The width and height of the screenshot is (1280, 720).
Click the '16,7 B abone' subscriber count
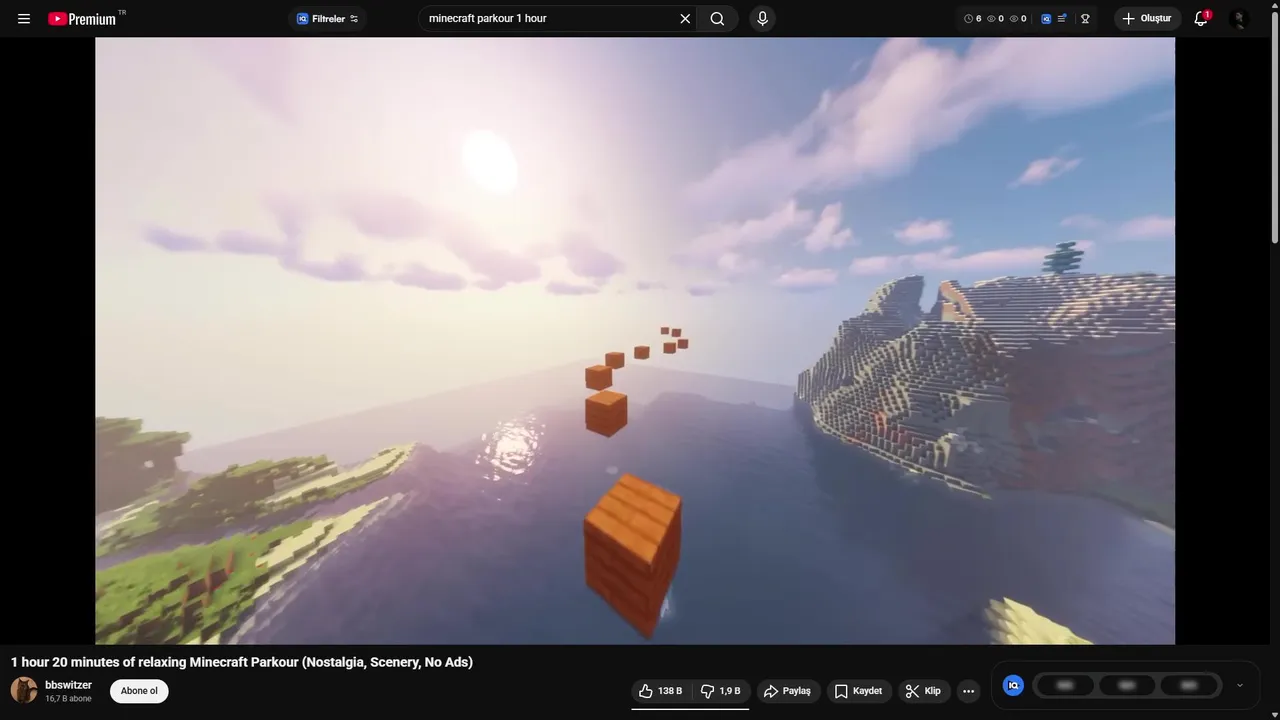click(x=68, y=699)
